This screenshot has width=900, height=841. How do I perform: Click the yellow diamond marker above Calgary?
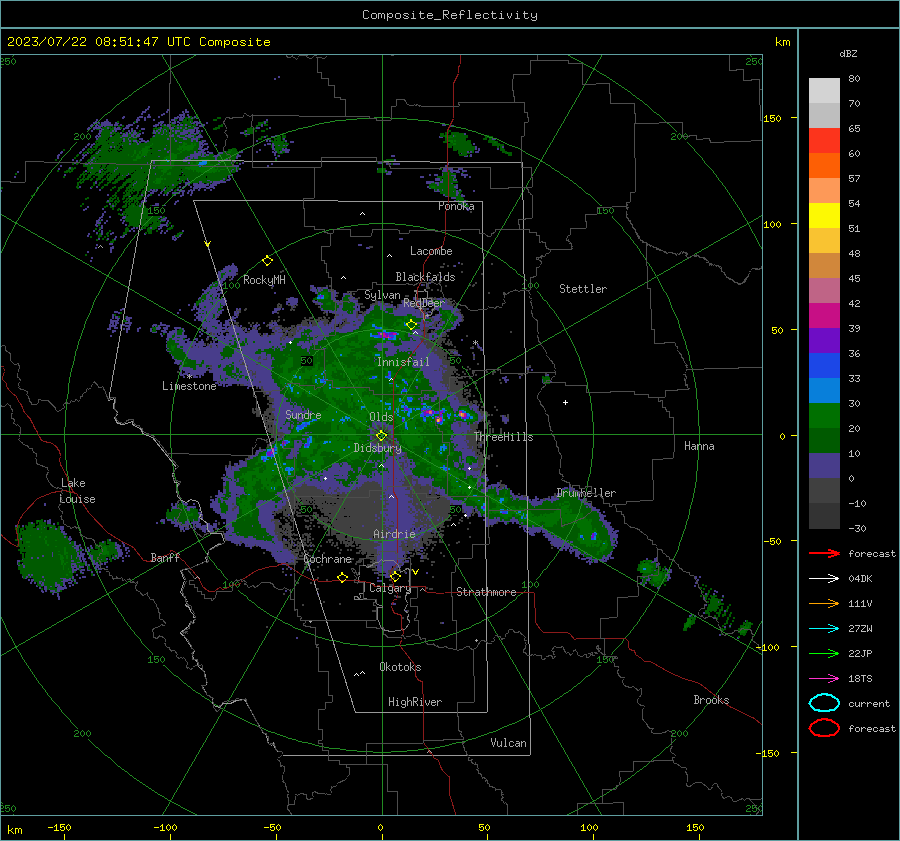(x=395, y=576)
